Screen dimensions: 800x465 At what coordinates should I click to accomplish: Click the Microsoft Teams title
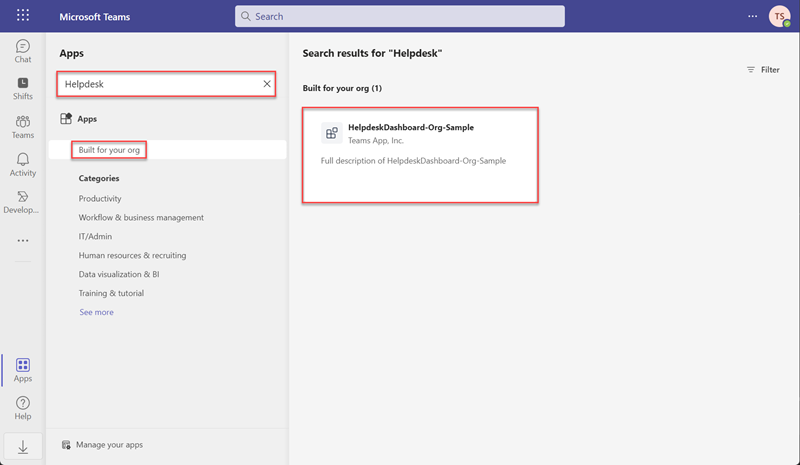tap(94, 16)
